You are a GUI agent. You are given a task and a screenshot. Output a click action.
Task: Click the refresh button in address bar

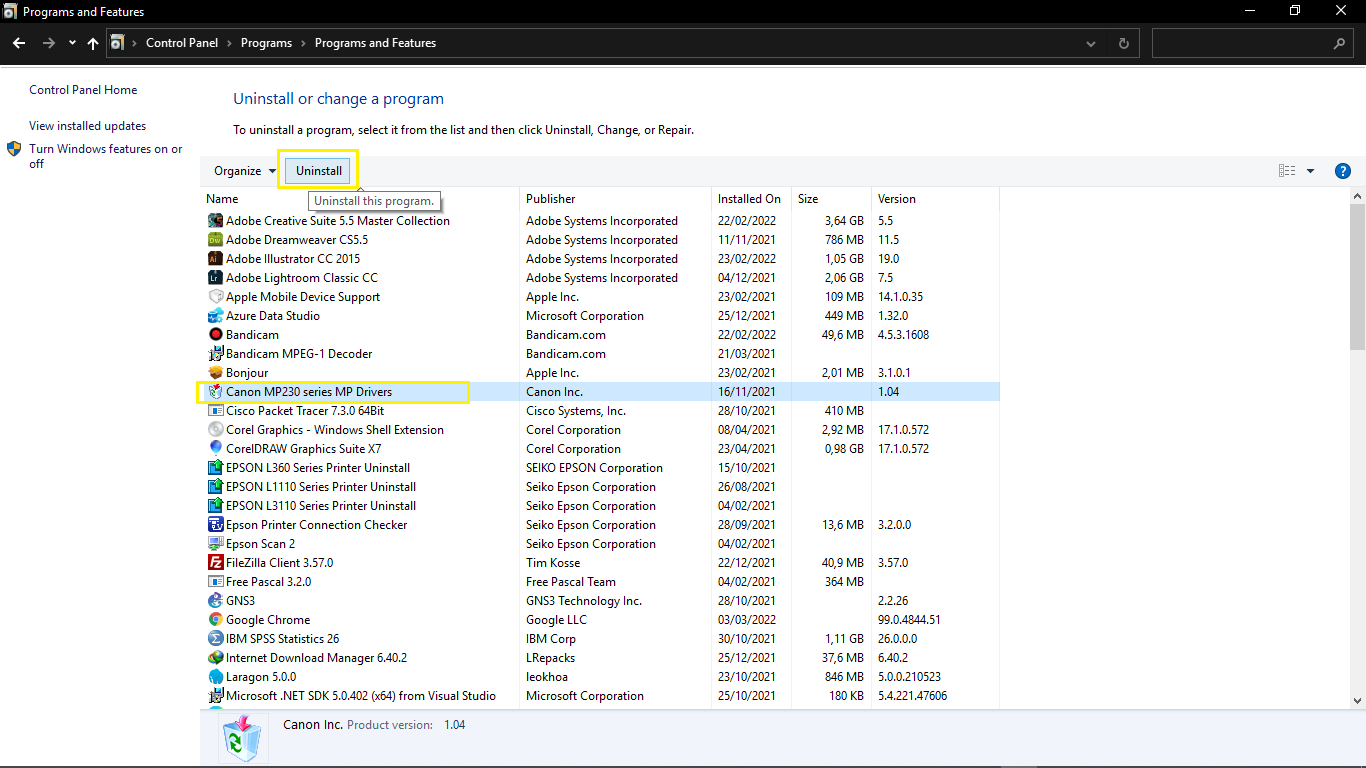(x=1124, y=43)
